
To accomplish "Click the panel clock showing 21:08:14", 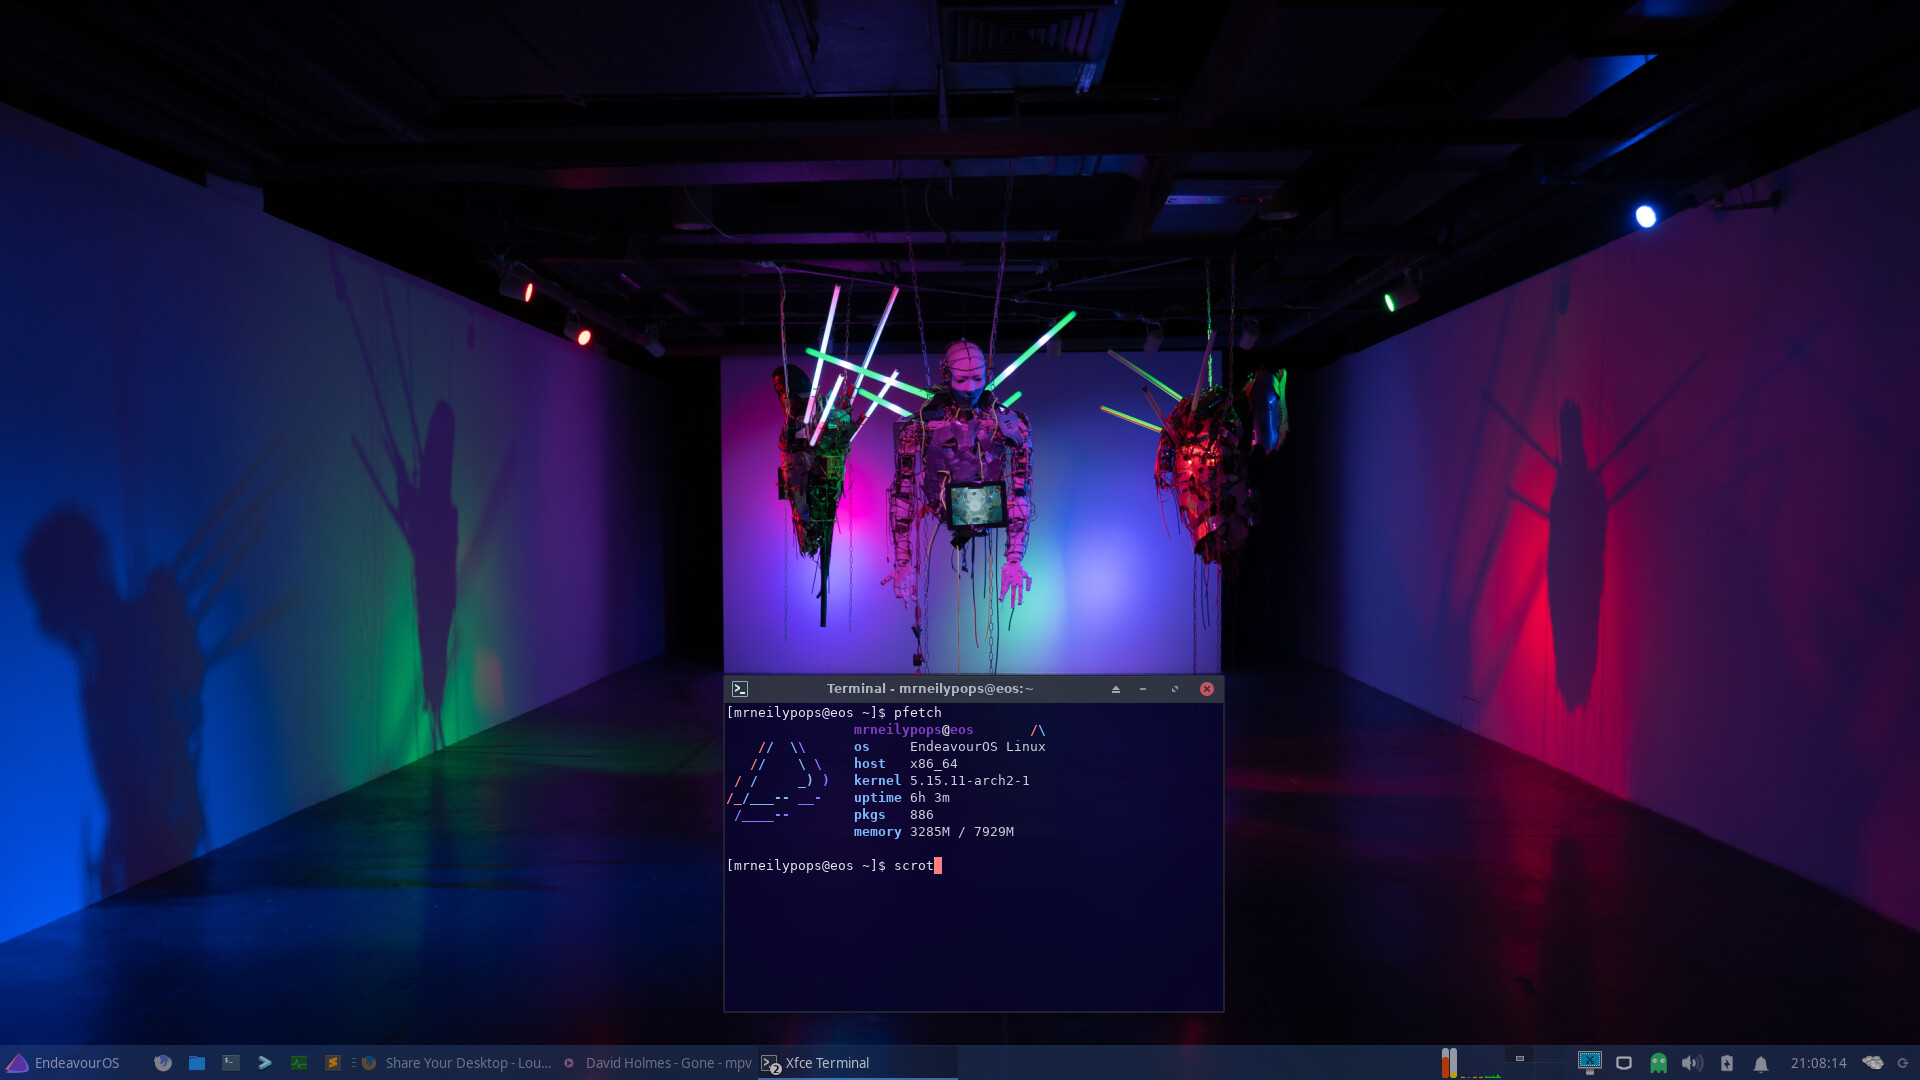I will point(1818,1063).
